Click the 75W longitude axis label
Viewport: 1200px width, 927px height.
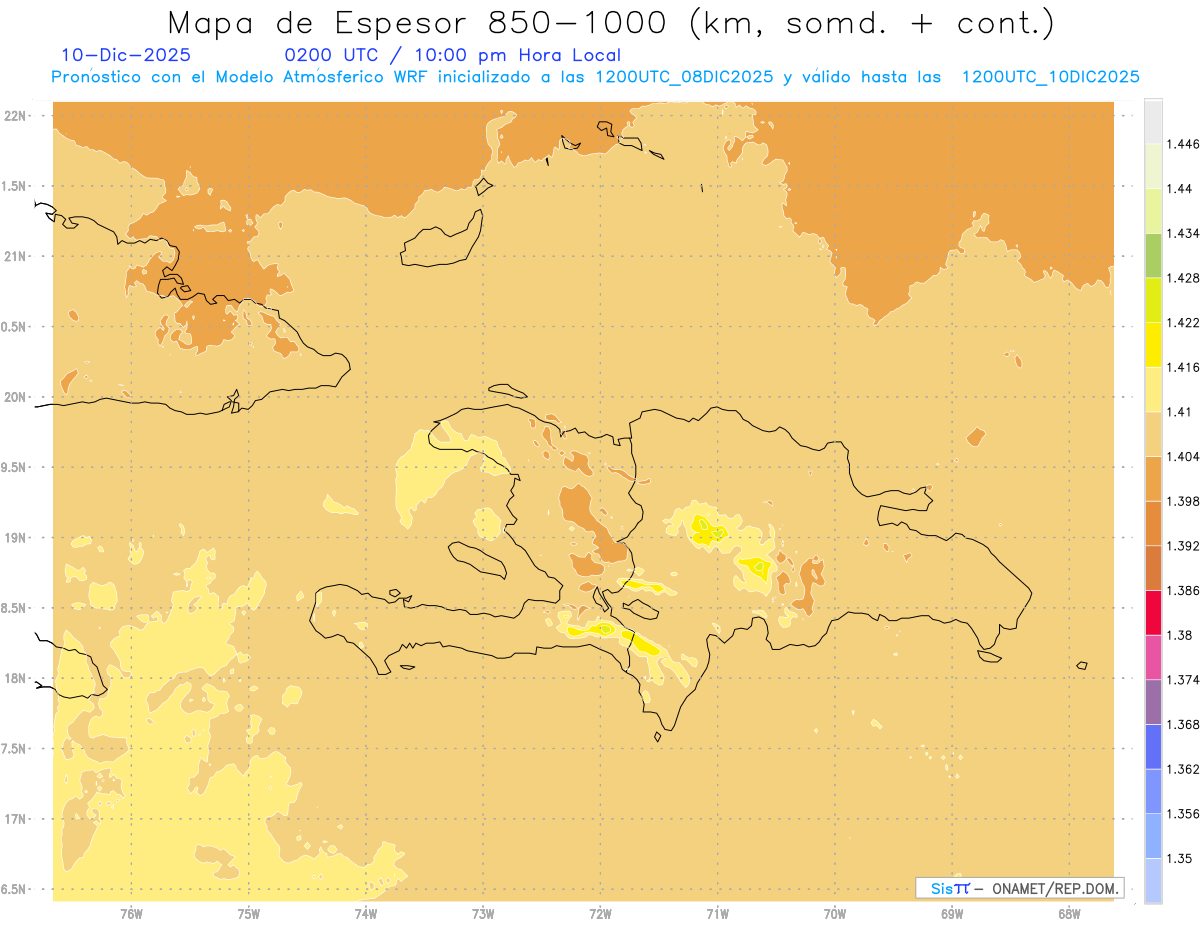coord(249,914)
